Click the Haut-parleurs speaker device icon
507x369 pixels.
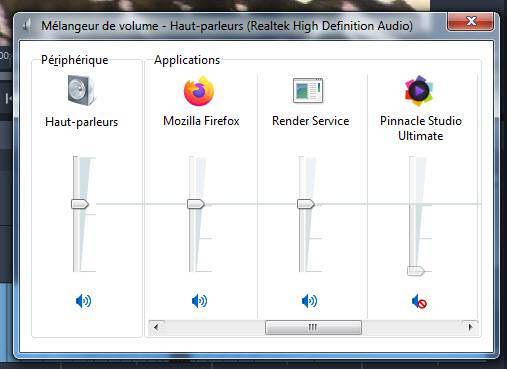click(x=81, y=90)
